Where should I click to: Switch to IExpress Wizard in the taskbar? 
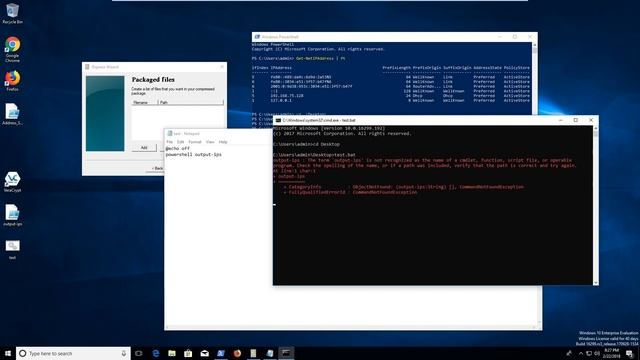[x=253, y=353]
